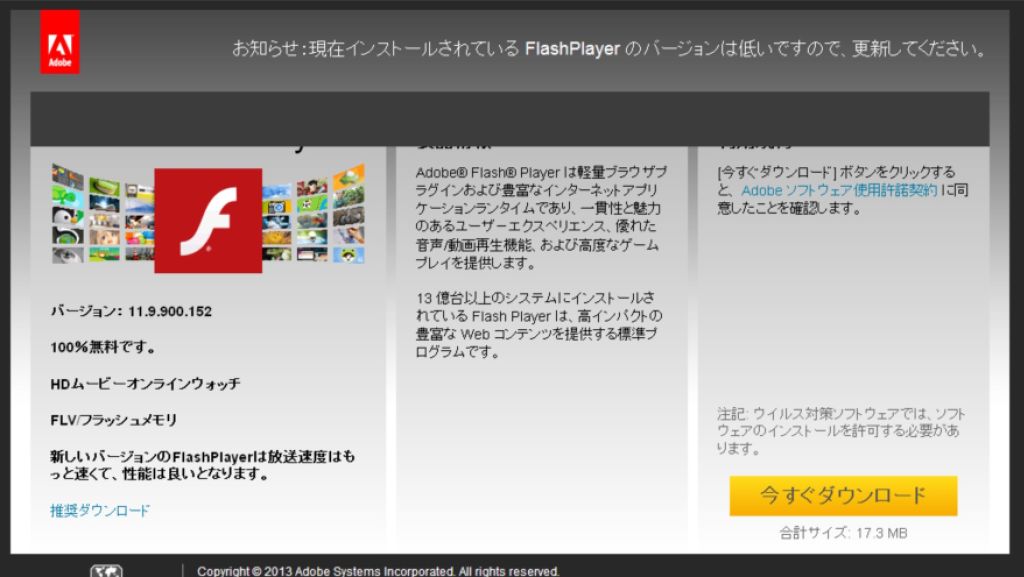This screenshot has height=577, width=1024.
Task: Click the text FLV/フラッシュメモリ
Action: click(x=114, y=420)
